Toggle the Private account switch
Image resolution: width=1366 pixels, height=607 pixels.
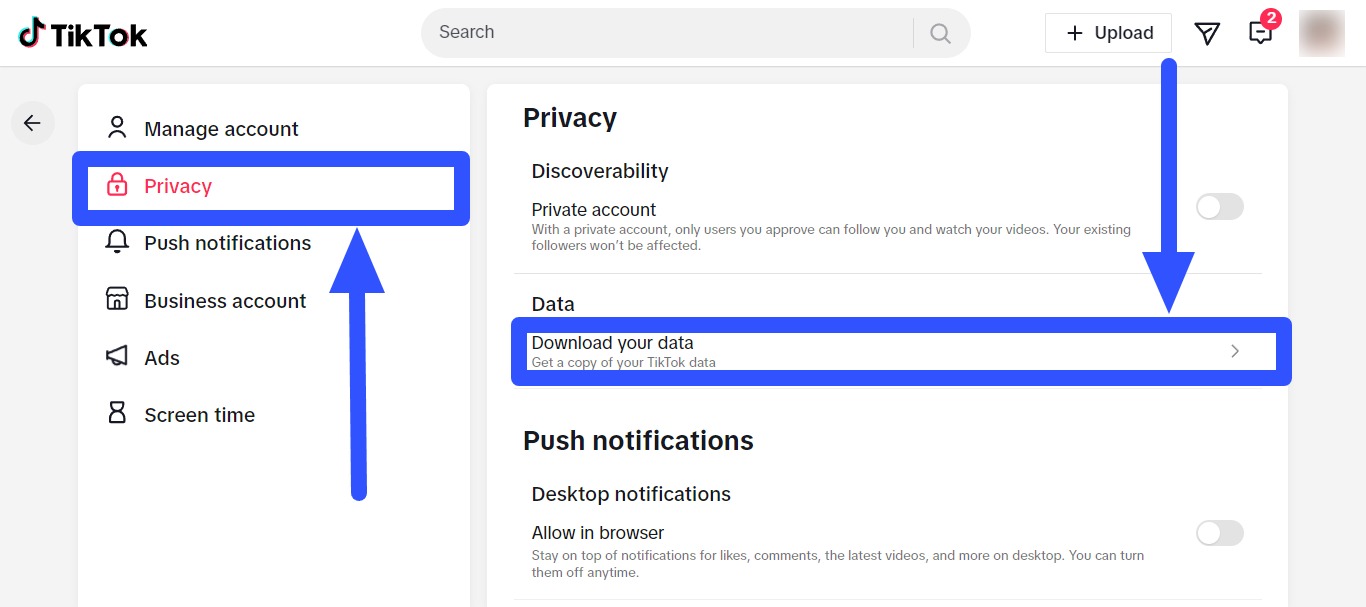1219,207
